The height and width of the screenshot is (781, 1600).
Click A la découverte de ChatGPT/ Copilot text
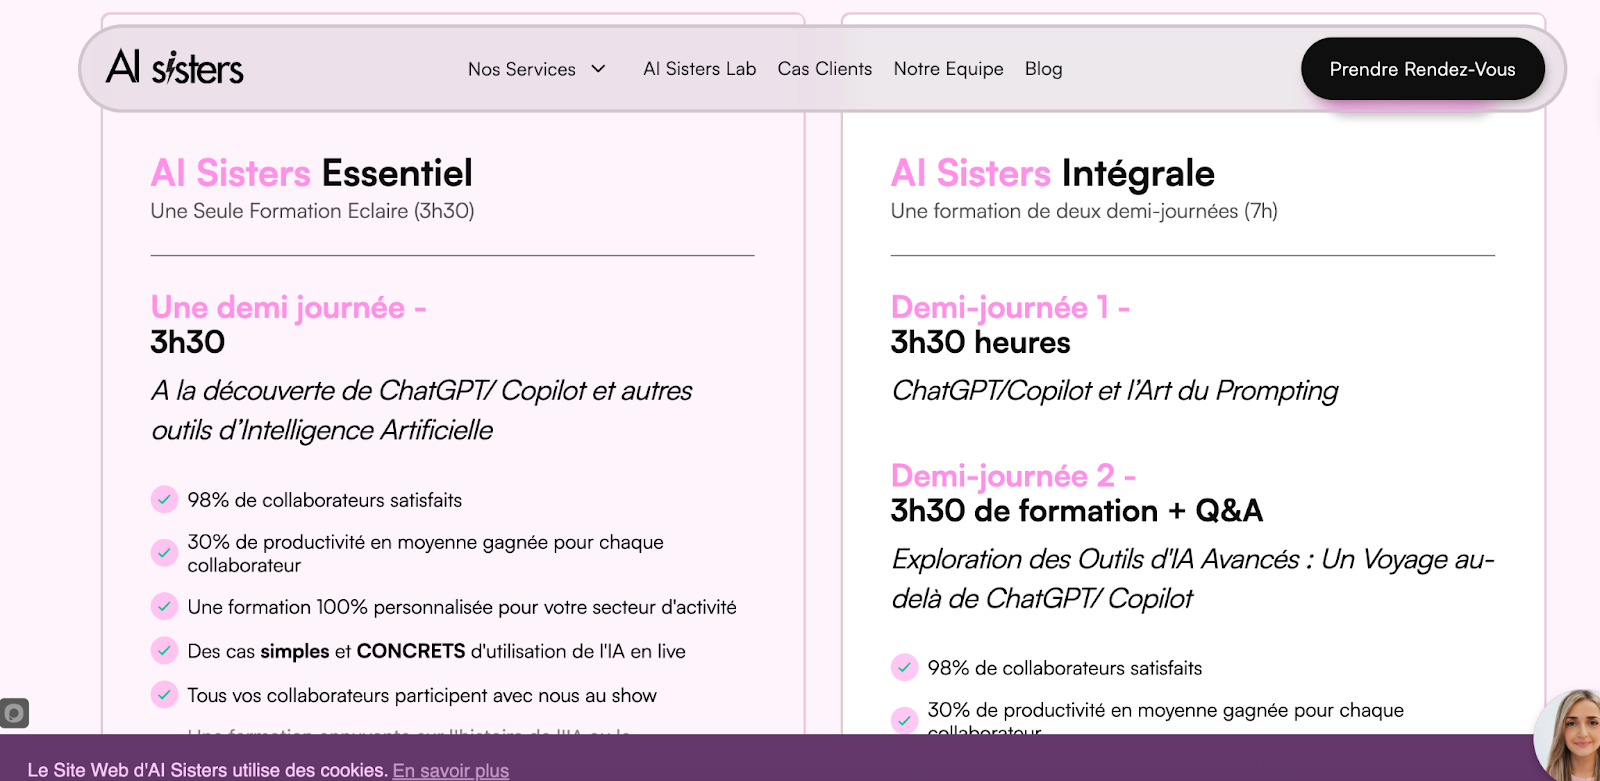[421, 411]
